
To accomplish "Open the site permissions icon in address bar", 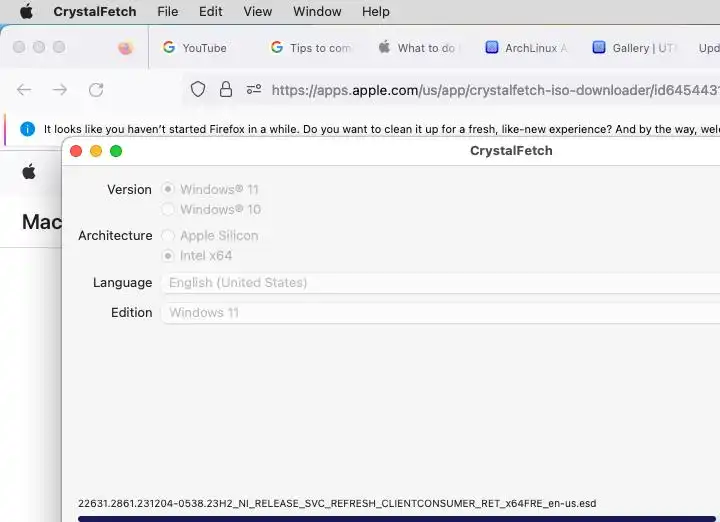I will click(253, 90).
